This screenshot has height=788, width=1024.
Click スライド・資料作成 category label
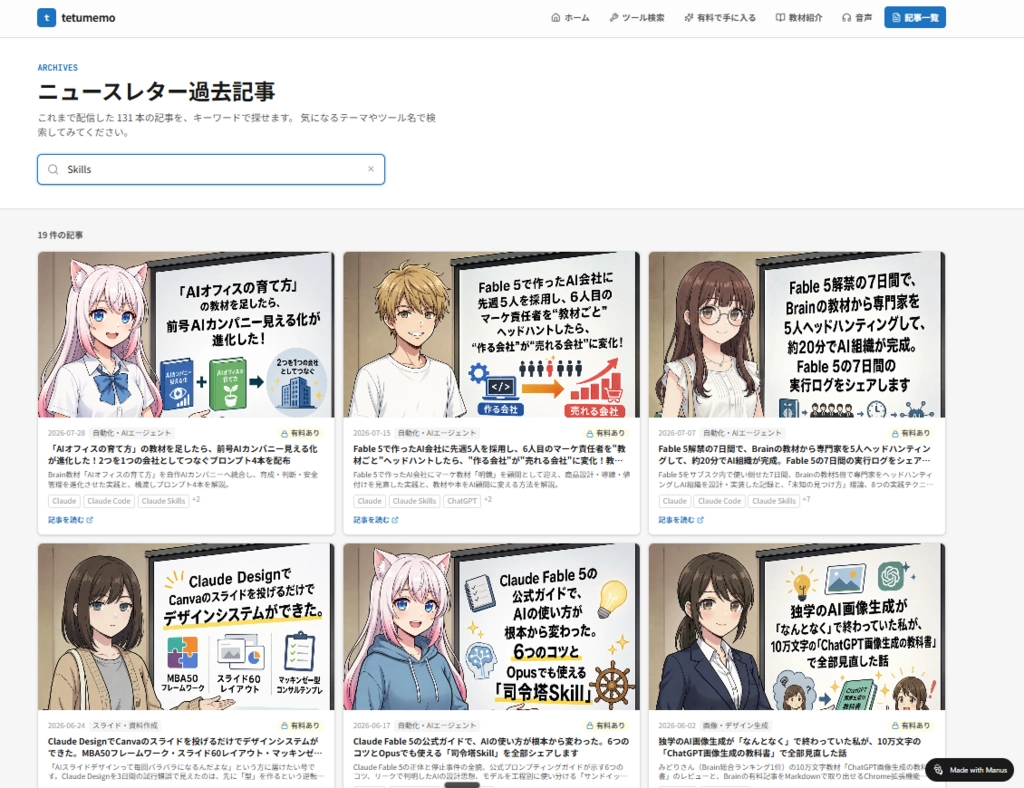125,725
